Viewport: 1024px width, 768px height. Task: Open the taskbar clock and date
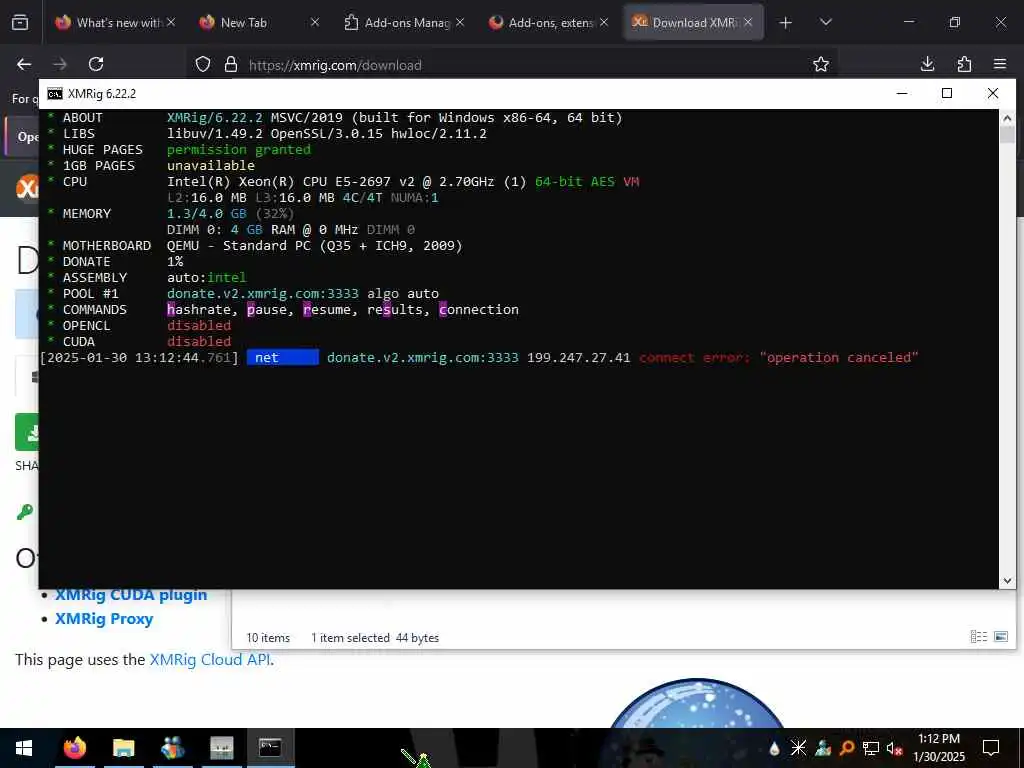[938, 748]
